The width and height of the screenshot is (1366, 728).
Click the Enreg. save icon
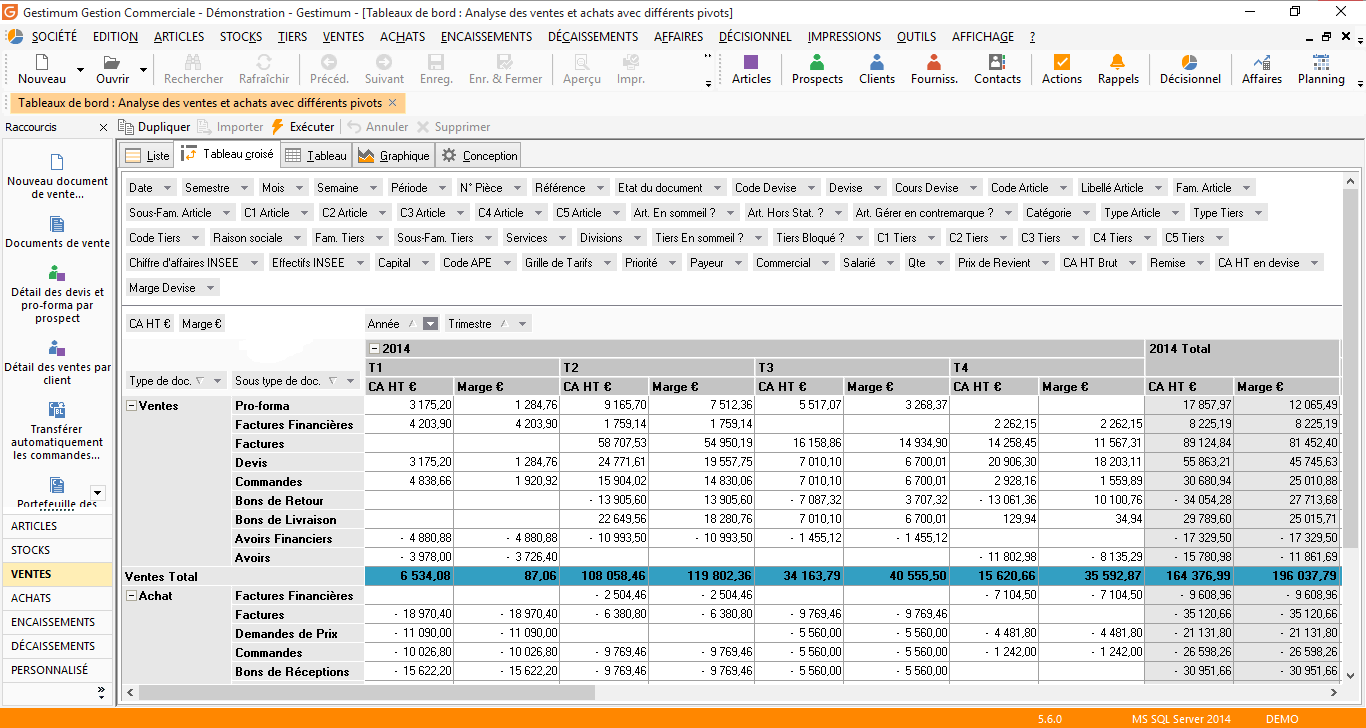436,62
